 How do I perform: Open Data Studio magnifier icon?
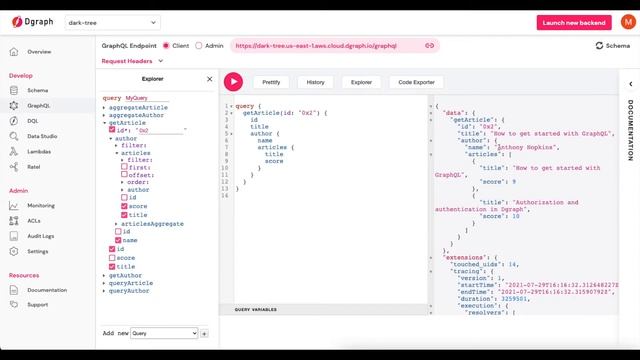pos(14,136)
